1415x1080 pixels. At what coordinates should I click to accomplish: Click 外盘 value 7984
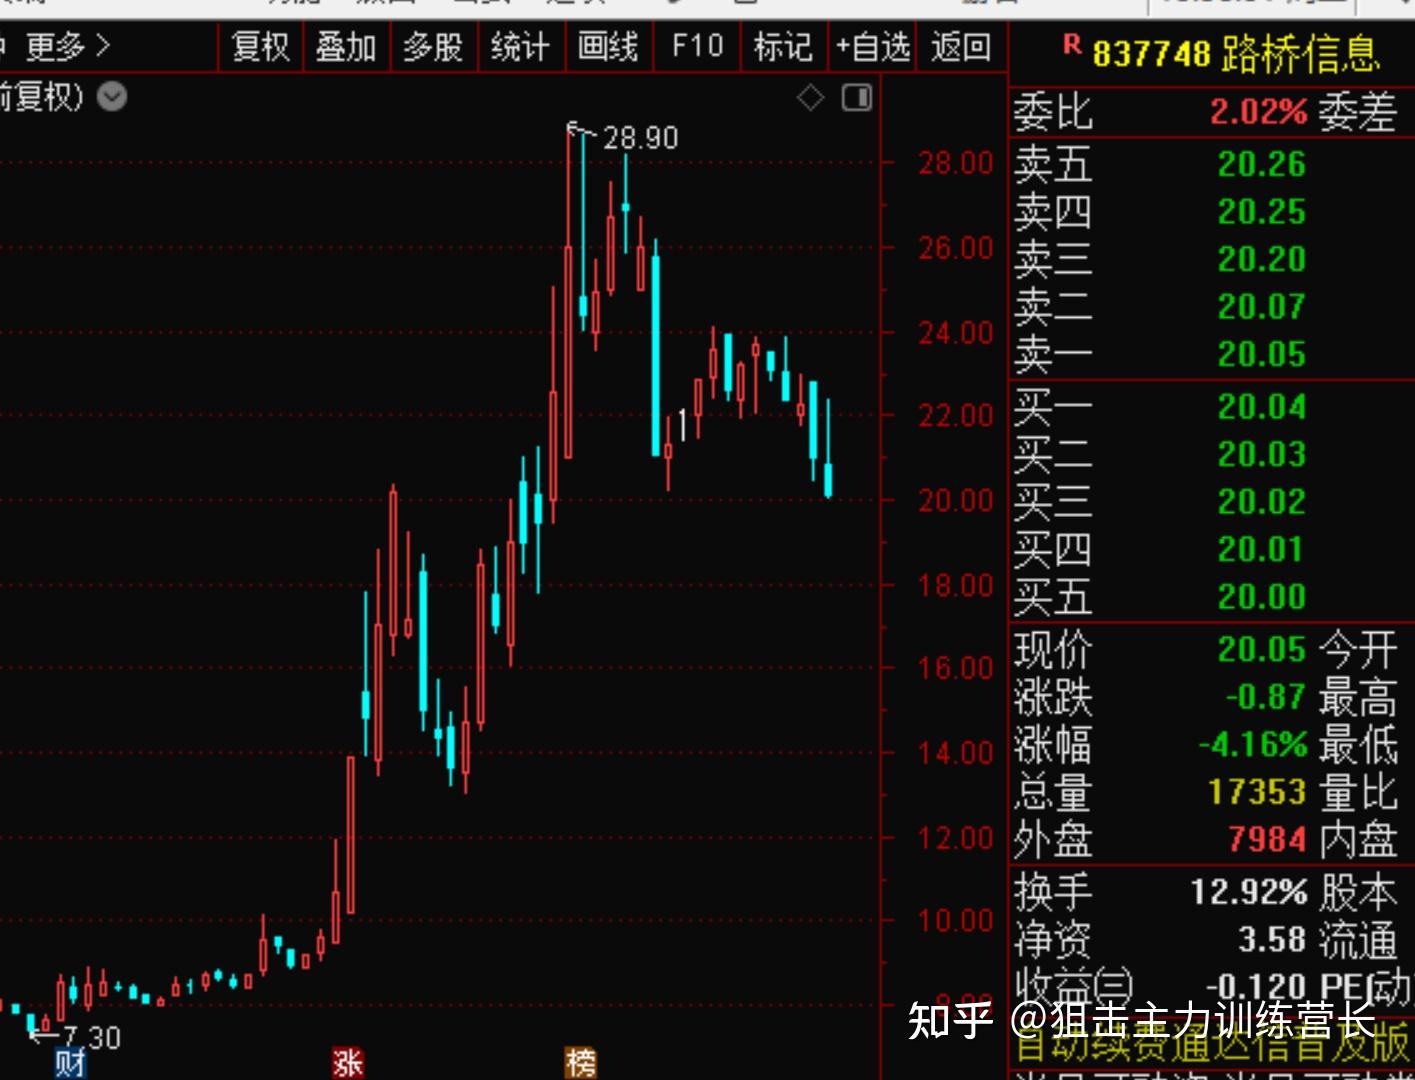[x=1267, y=840]
